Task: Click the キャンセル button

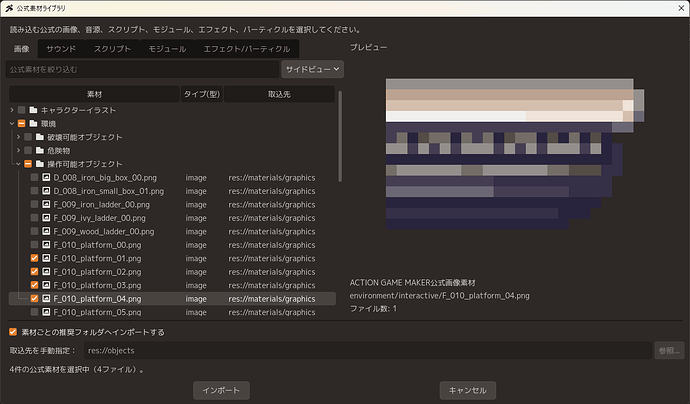Action: click(468, 390)
